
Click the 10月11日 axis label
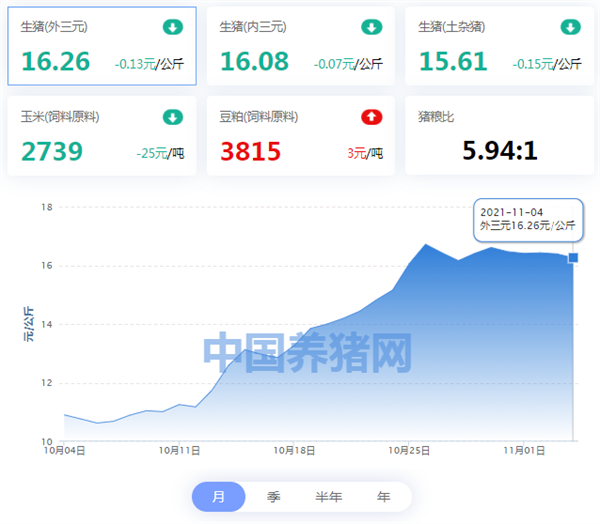(x=179, y=451)
